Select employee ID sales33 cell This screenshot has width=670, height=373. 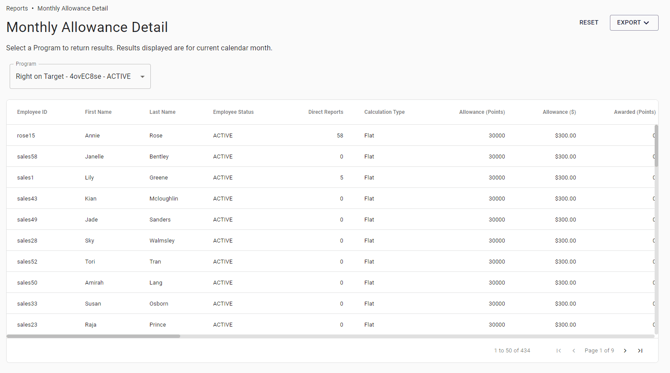coord(27,303)
